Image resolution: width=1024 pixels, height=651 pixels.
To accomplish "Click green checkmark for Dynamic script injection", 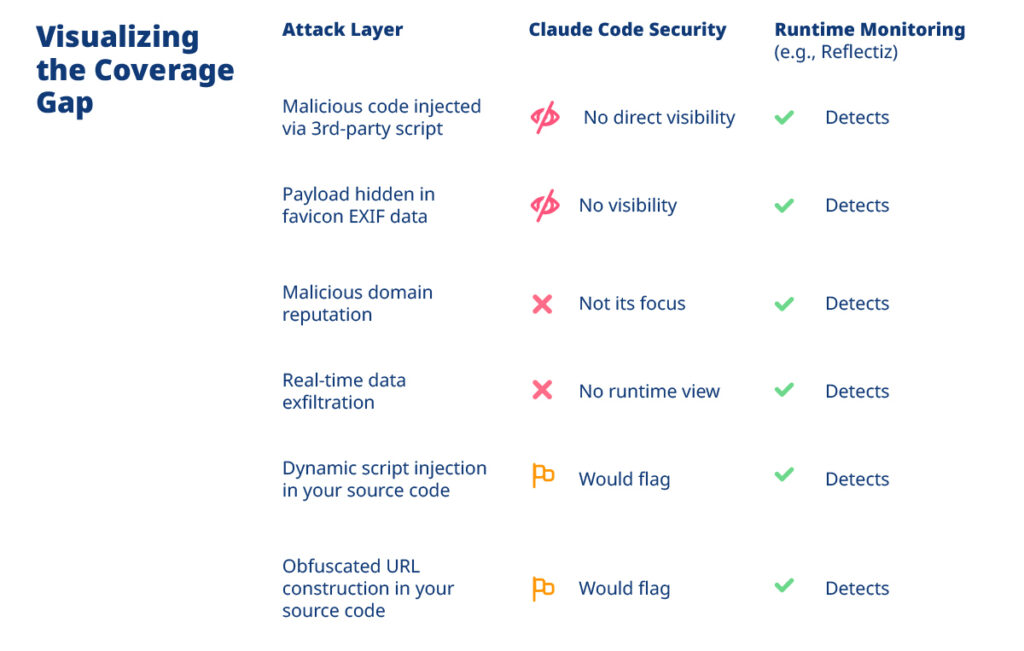I will click(784, 475).
